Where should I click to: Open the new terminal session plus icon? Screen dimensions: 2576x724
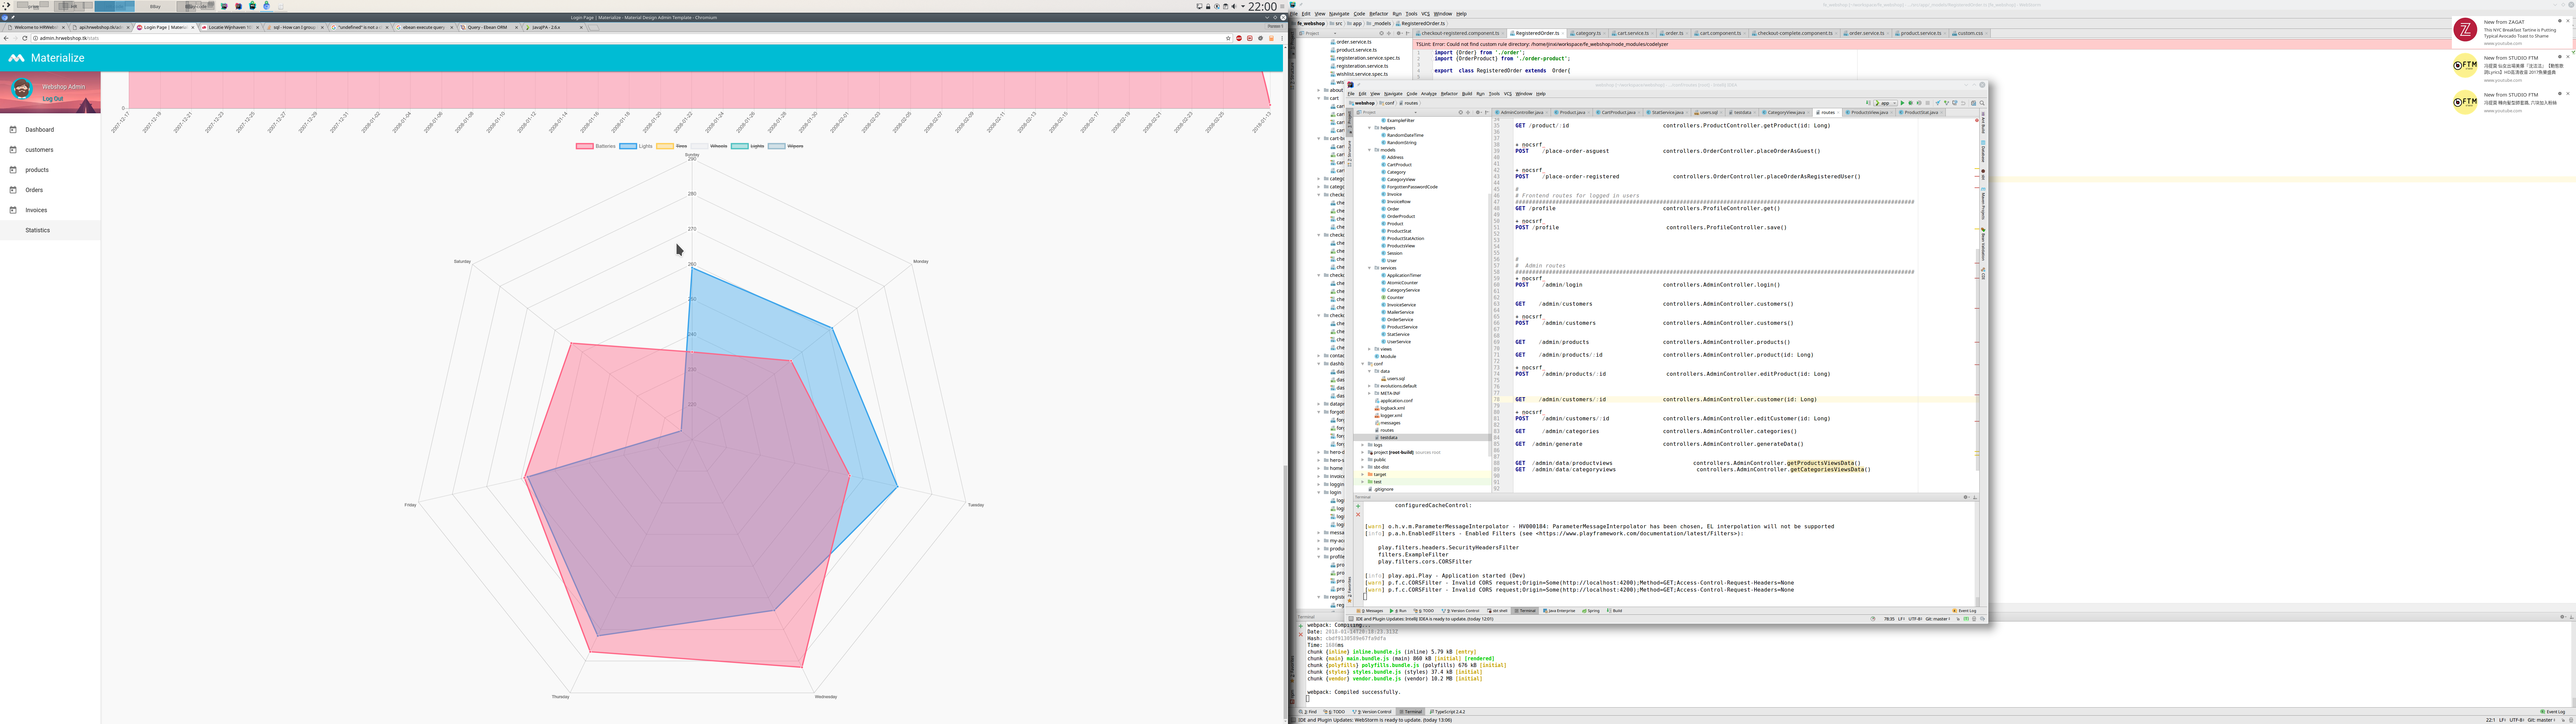[x=1358, y=506]
